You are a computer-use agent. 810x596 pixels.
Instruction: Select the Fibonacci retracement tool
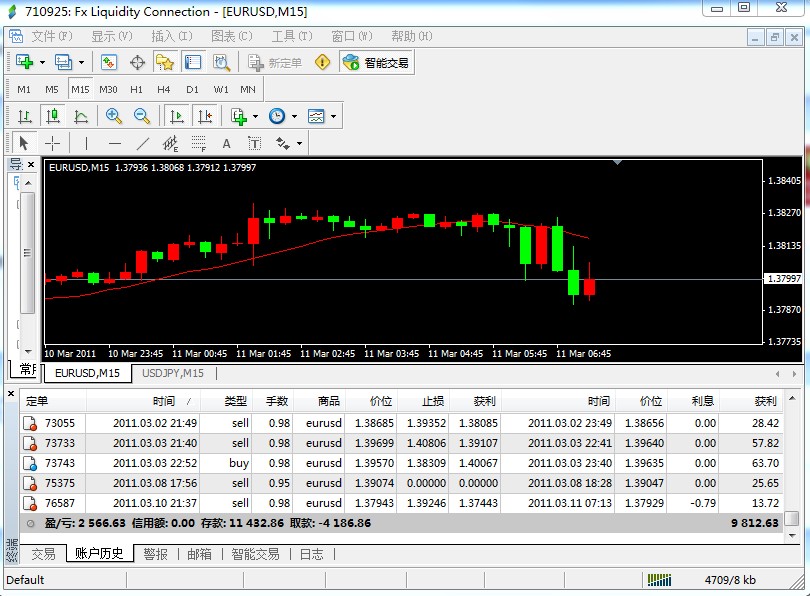[198, 143]
